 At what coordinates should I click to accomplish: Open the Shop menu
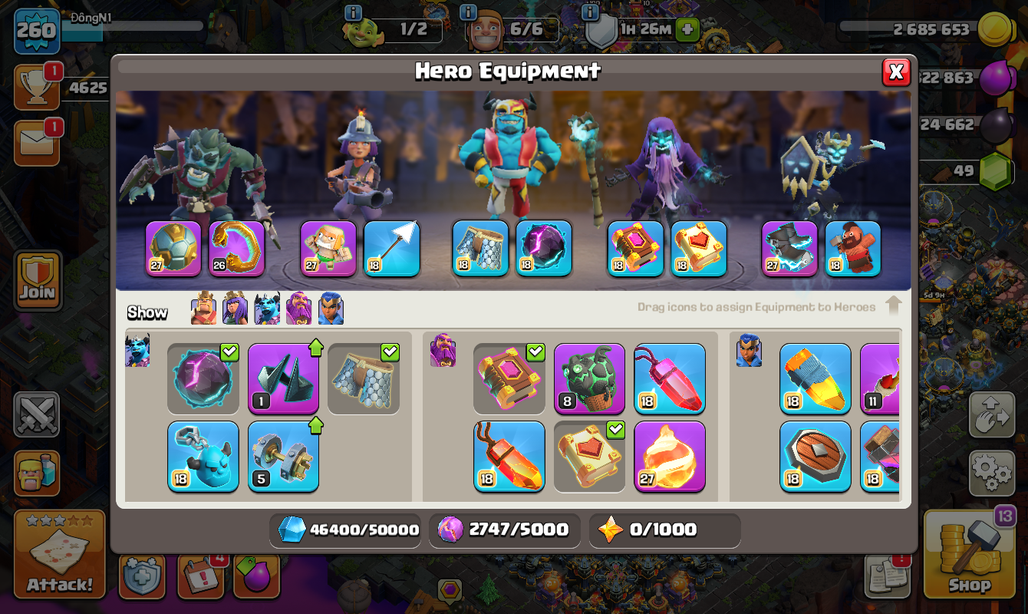970,554
